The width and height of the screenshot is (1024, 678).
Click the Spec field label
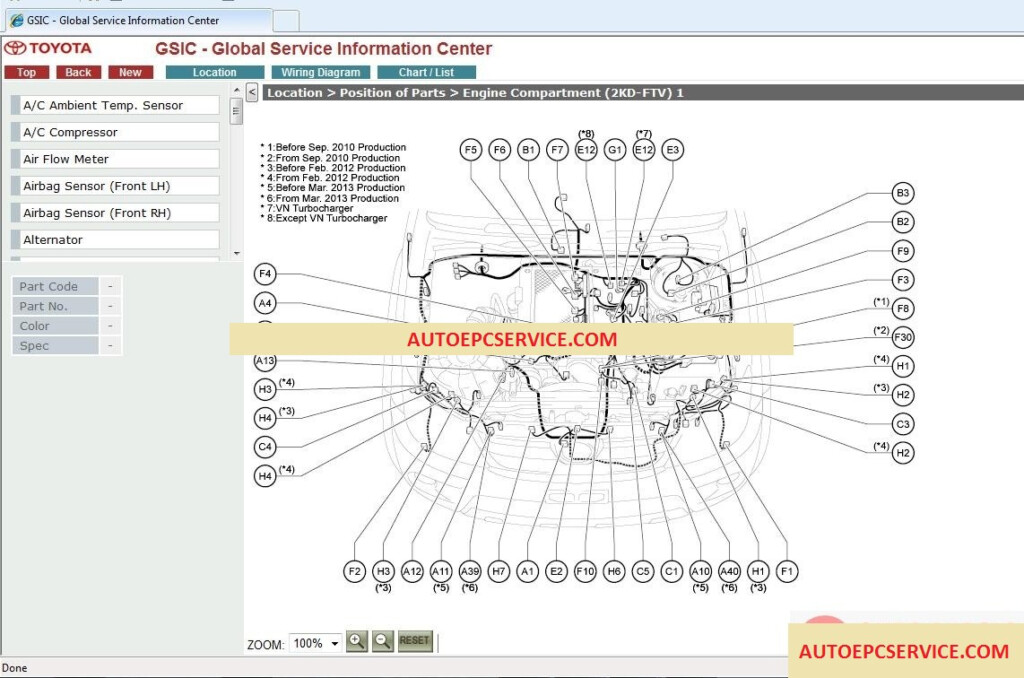(x=56, y=346)
